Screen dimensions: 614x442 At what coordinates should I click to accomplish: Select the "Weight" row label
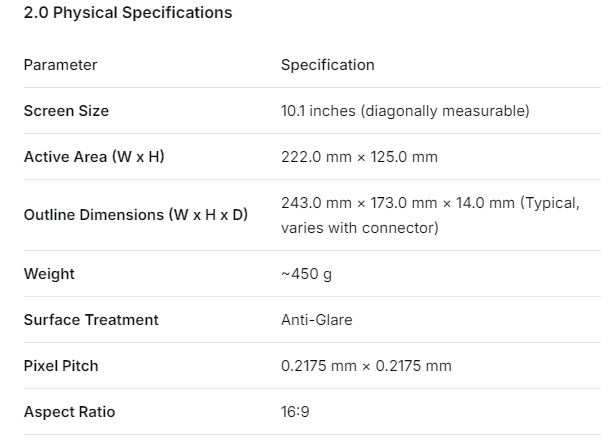tap(49, 274)
